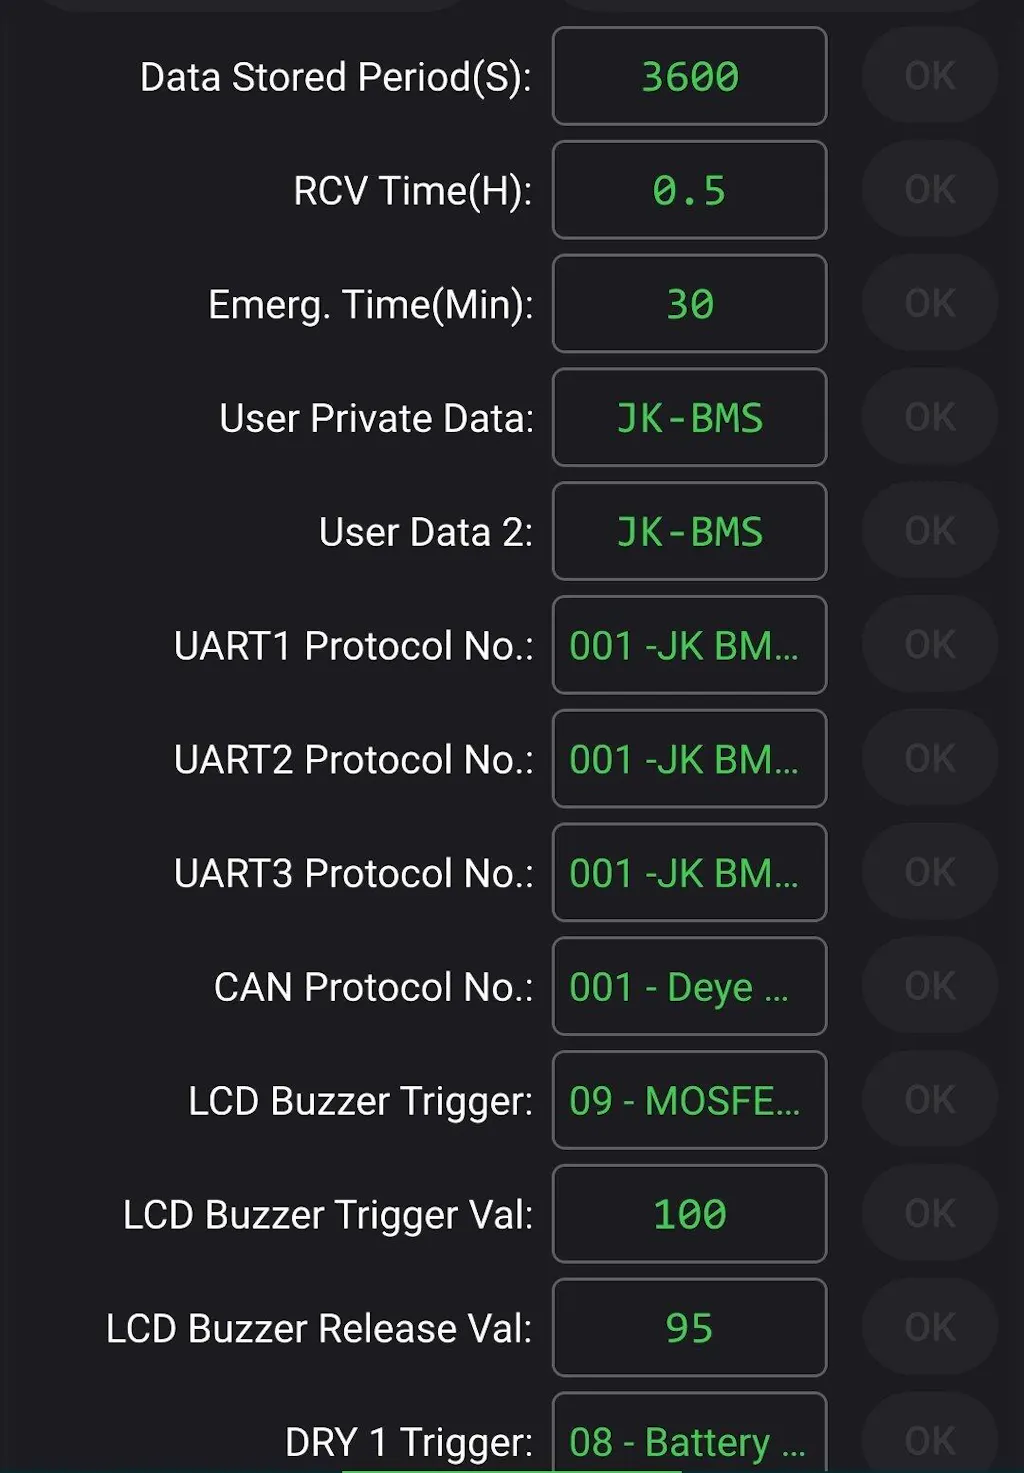Viewport: 1024px width, 1473px height.
Task: Select the Emerg. Time input showing 30
Action: coord(689,304)
